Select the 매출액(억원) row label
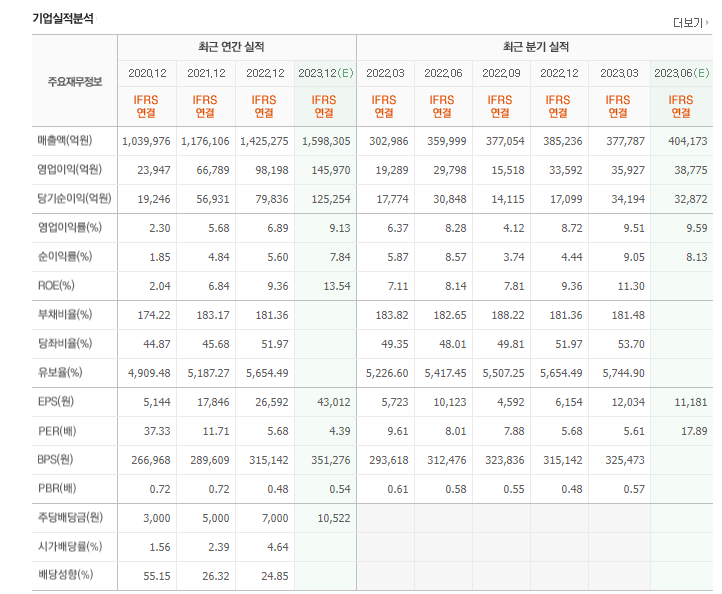The width and height of the screenshot is (722, 594). pos(65,140)
